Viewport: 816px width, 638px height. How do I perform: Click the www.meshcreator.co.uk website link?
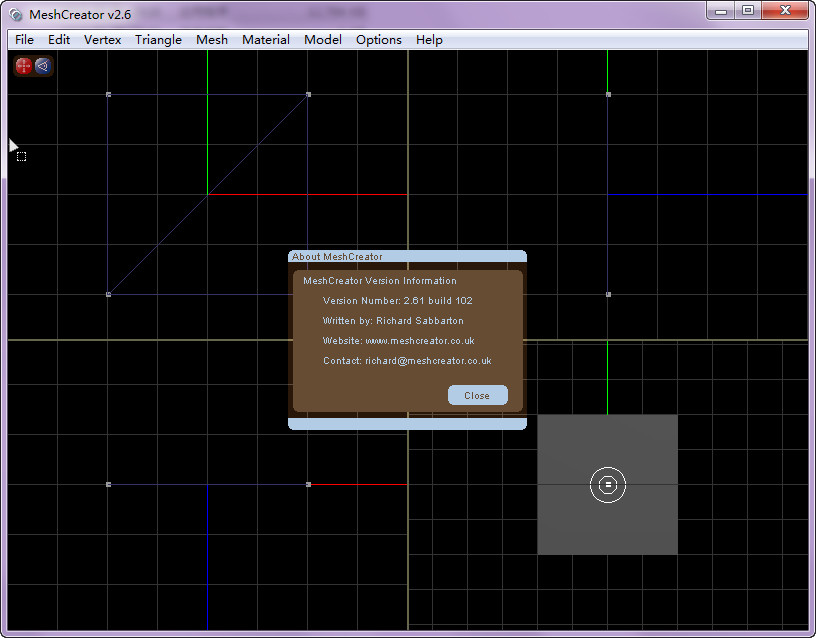pyautogui.click(x=419, y=341)
